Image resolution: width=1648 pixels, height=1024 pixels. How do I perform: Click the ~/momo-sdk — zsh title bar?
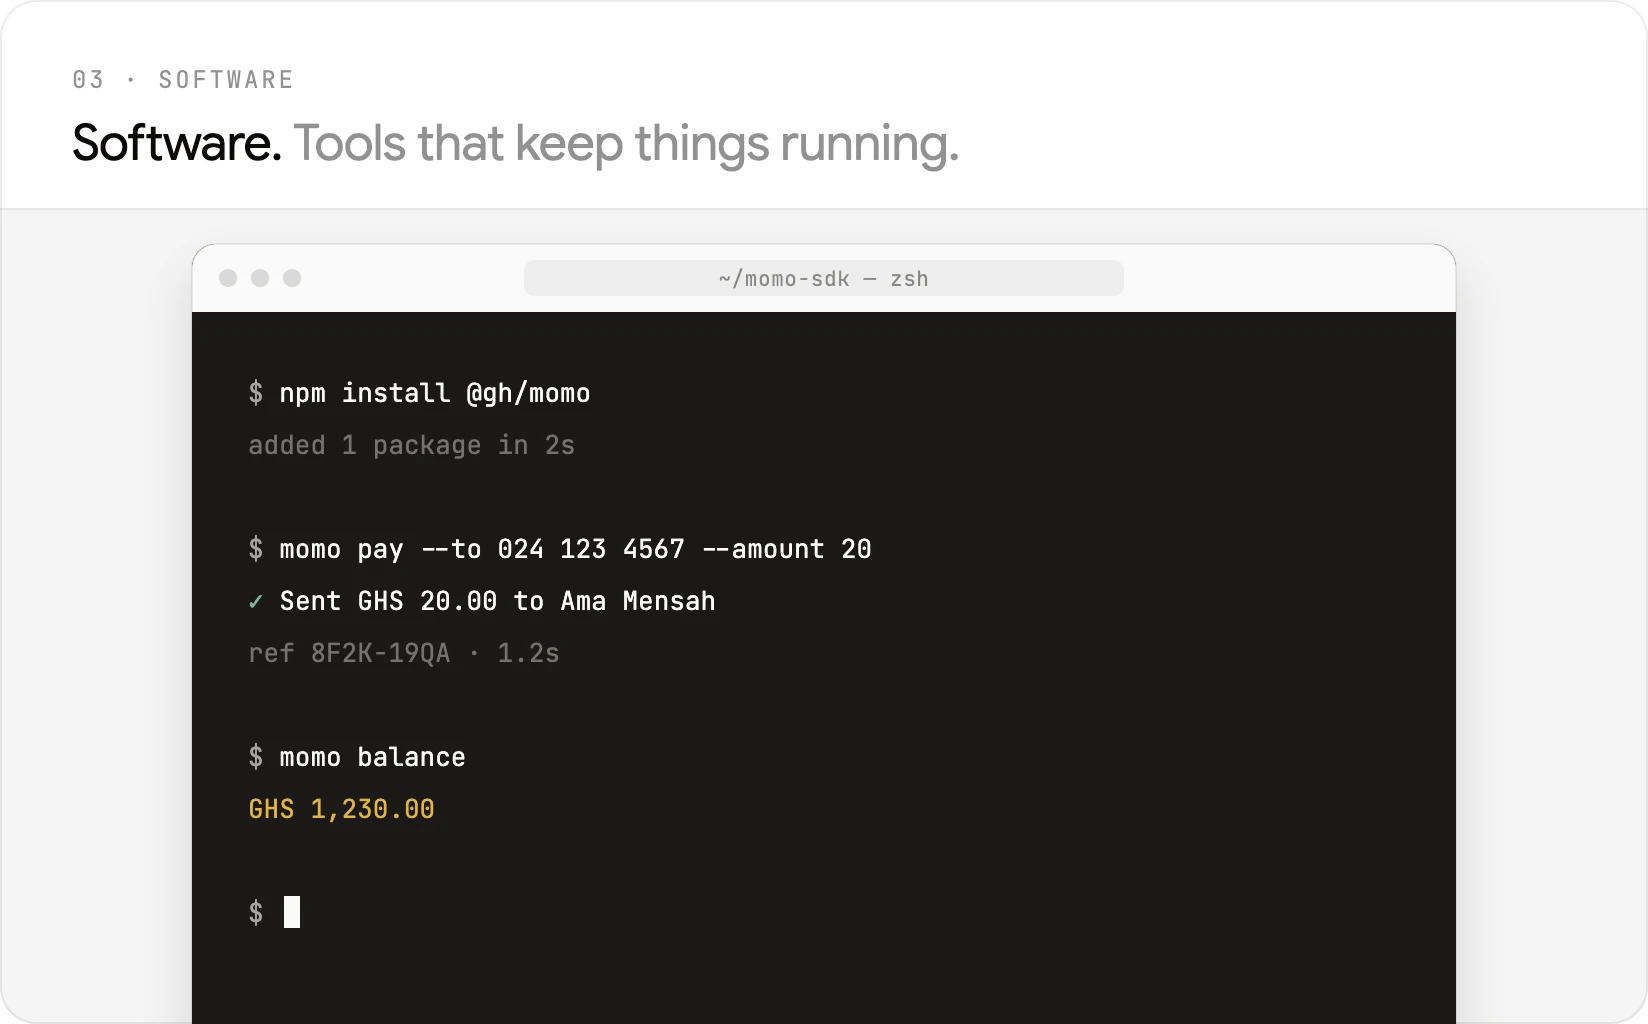(x=824, y=278)
